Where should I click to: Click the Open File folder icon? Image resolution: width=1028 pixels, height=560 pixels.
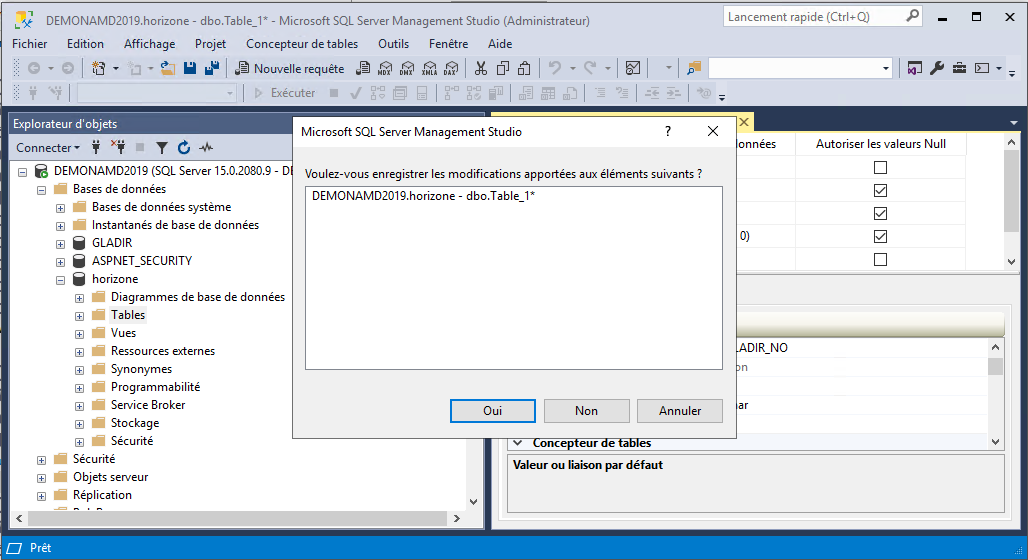168,68
